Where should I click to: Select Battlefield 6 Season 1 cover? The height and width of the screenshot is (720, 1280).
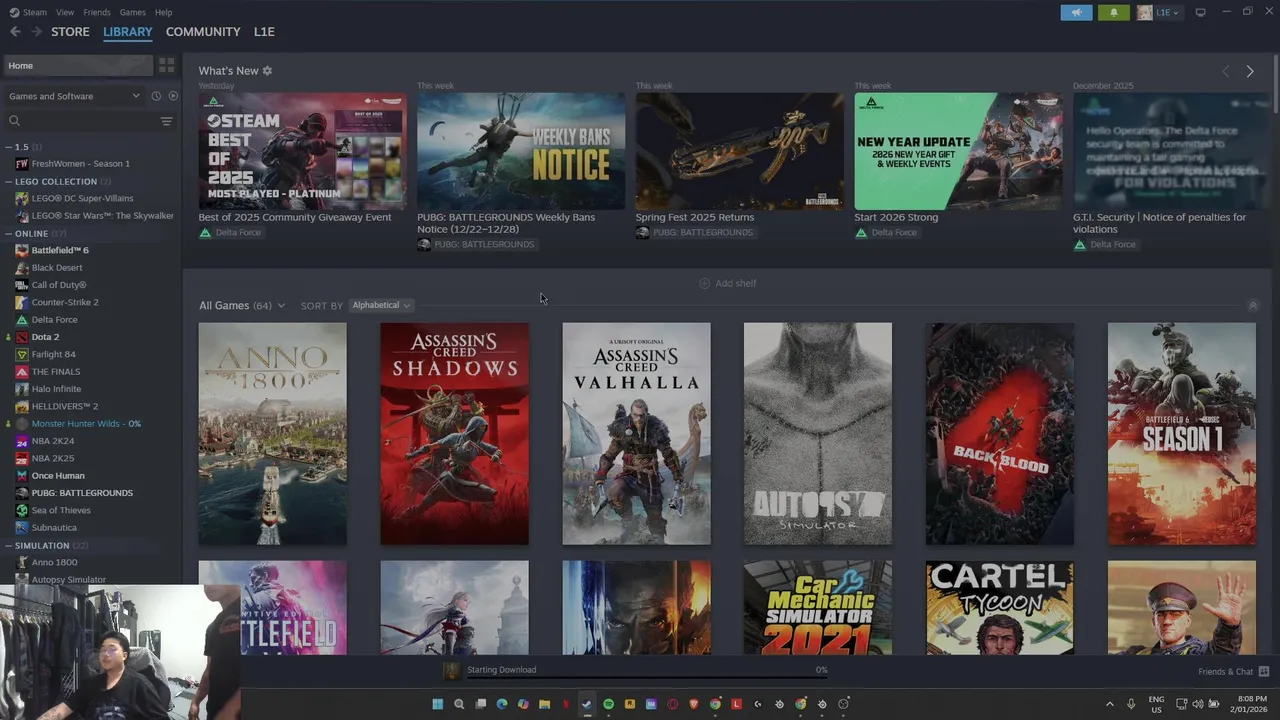(x=1181, y=434)
